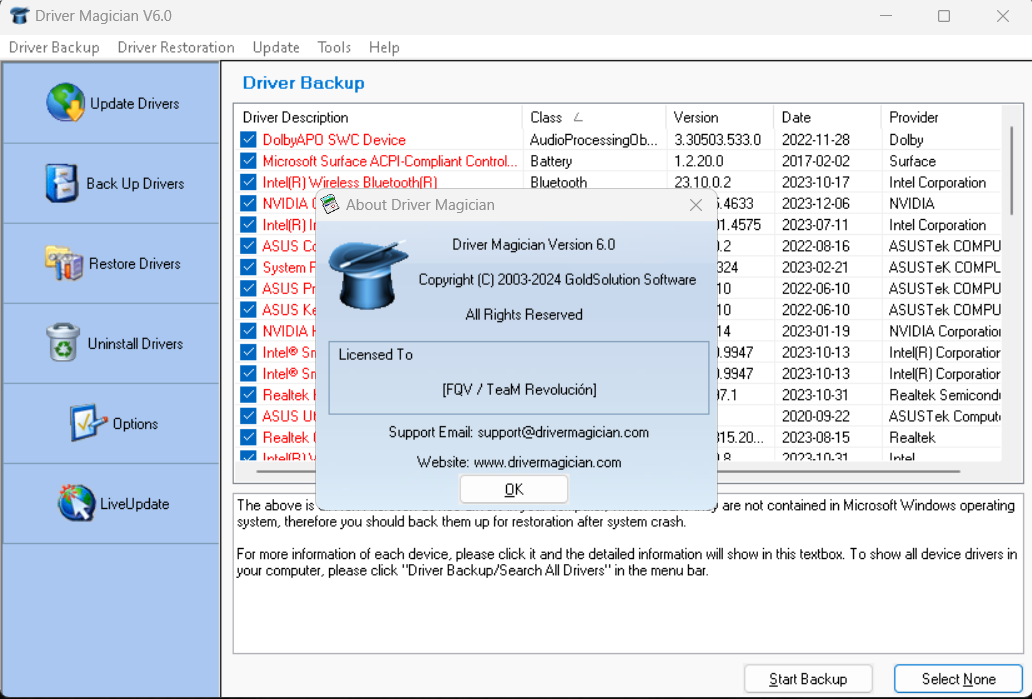
Task: Click support@drivermagician.com email text
Action: [563, 432]
